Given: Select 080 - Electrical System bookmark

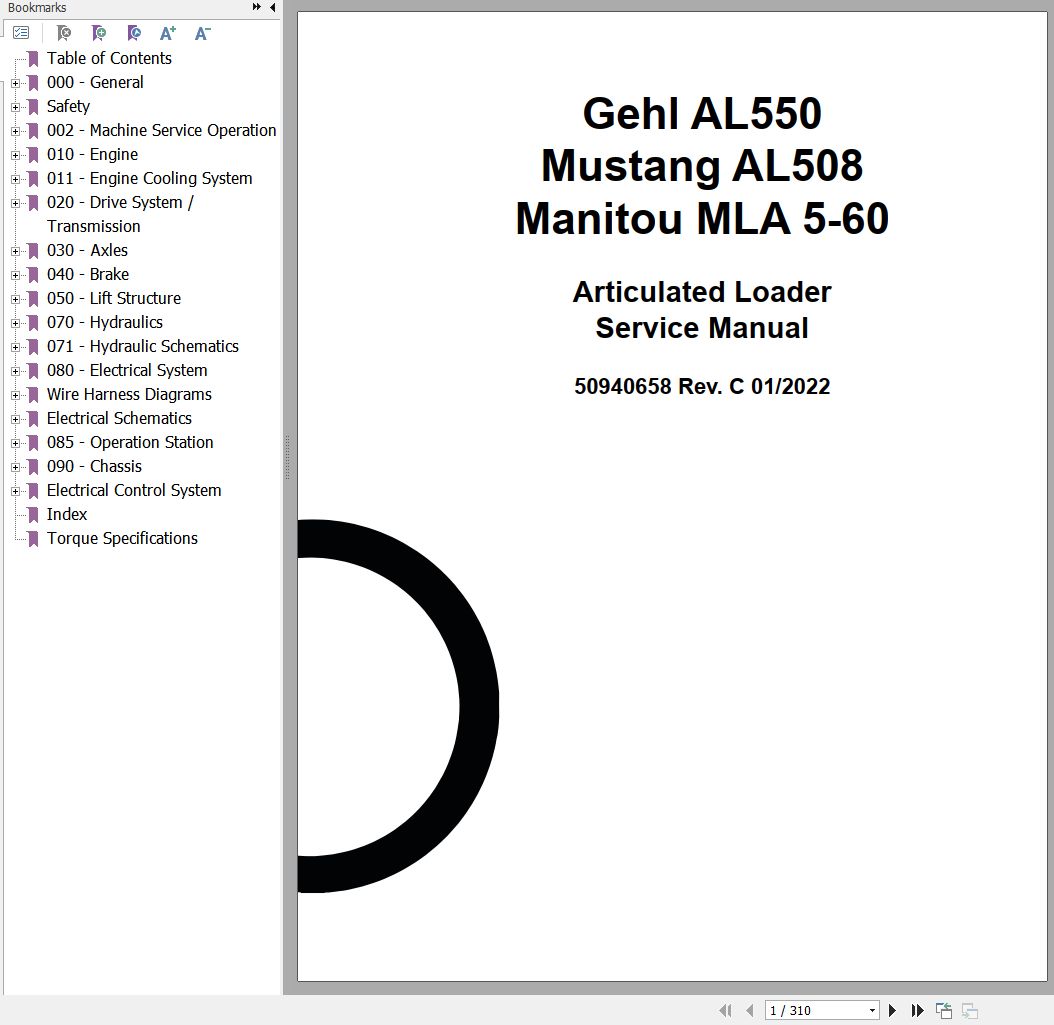Looking at the screenshot, I should (x=127, y=370).
